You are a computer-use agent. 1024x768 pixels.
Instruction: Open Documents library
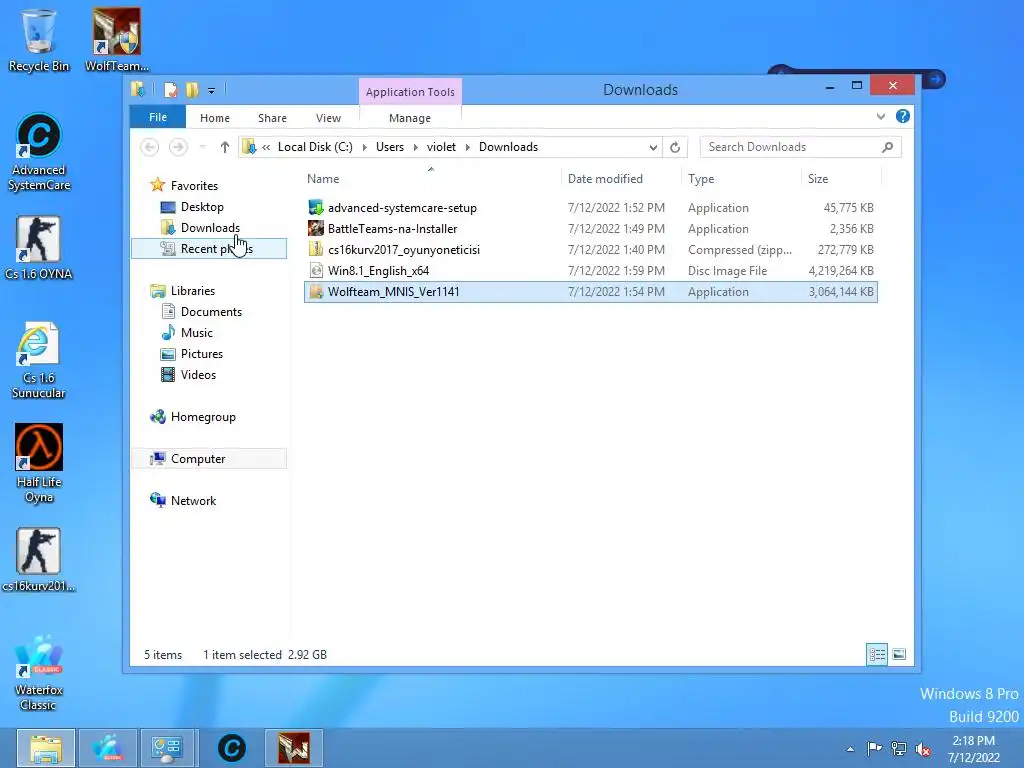[x=211, y=312]
